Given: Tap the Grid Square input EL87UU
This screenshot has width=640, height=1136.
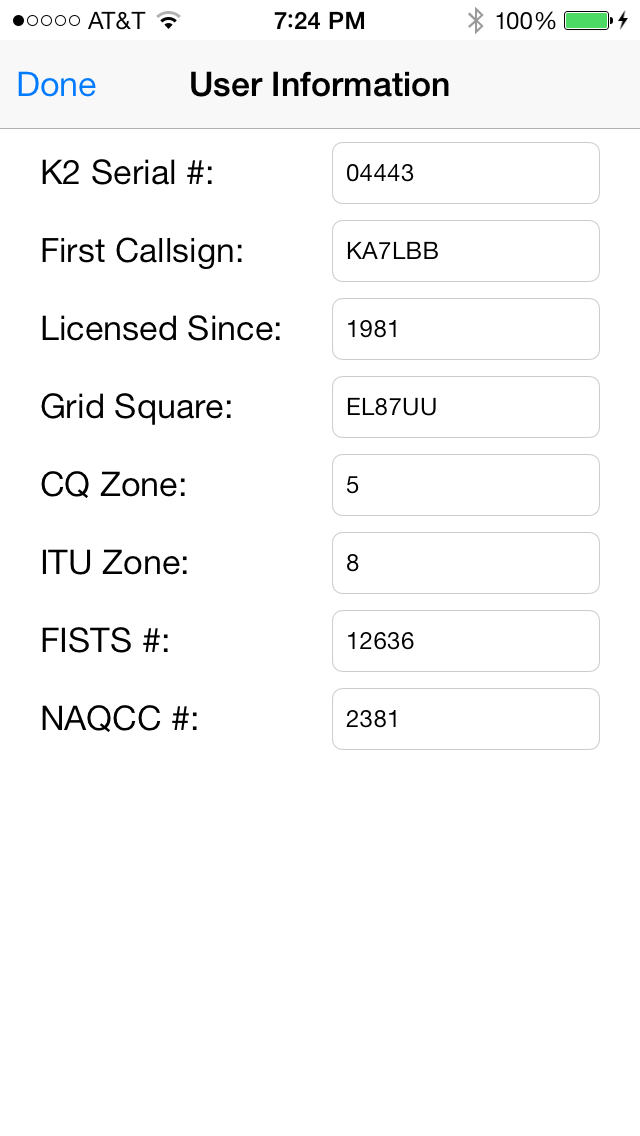Looking at the screenshot, I should pos(466,407).
